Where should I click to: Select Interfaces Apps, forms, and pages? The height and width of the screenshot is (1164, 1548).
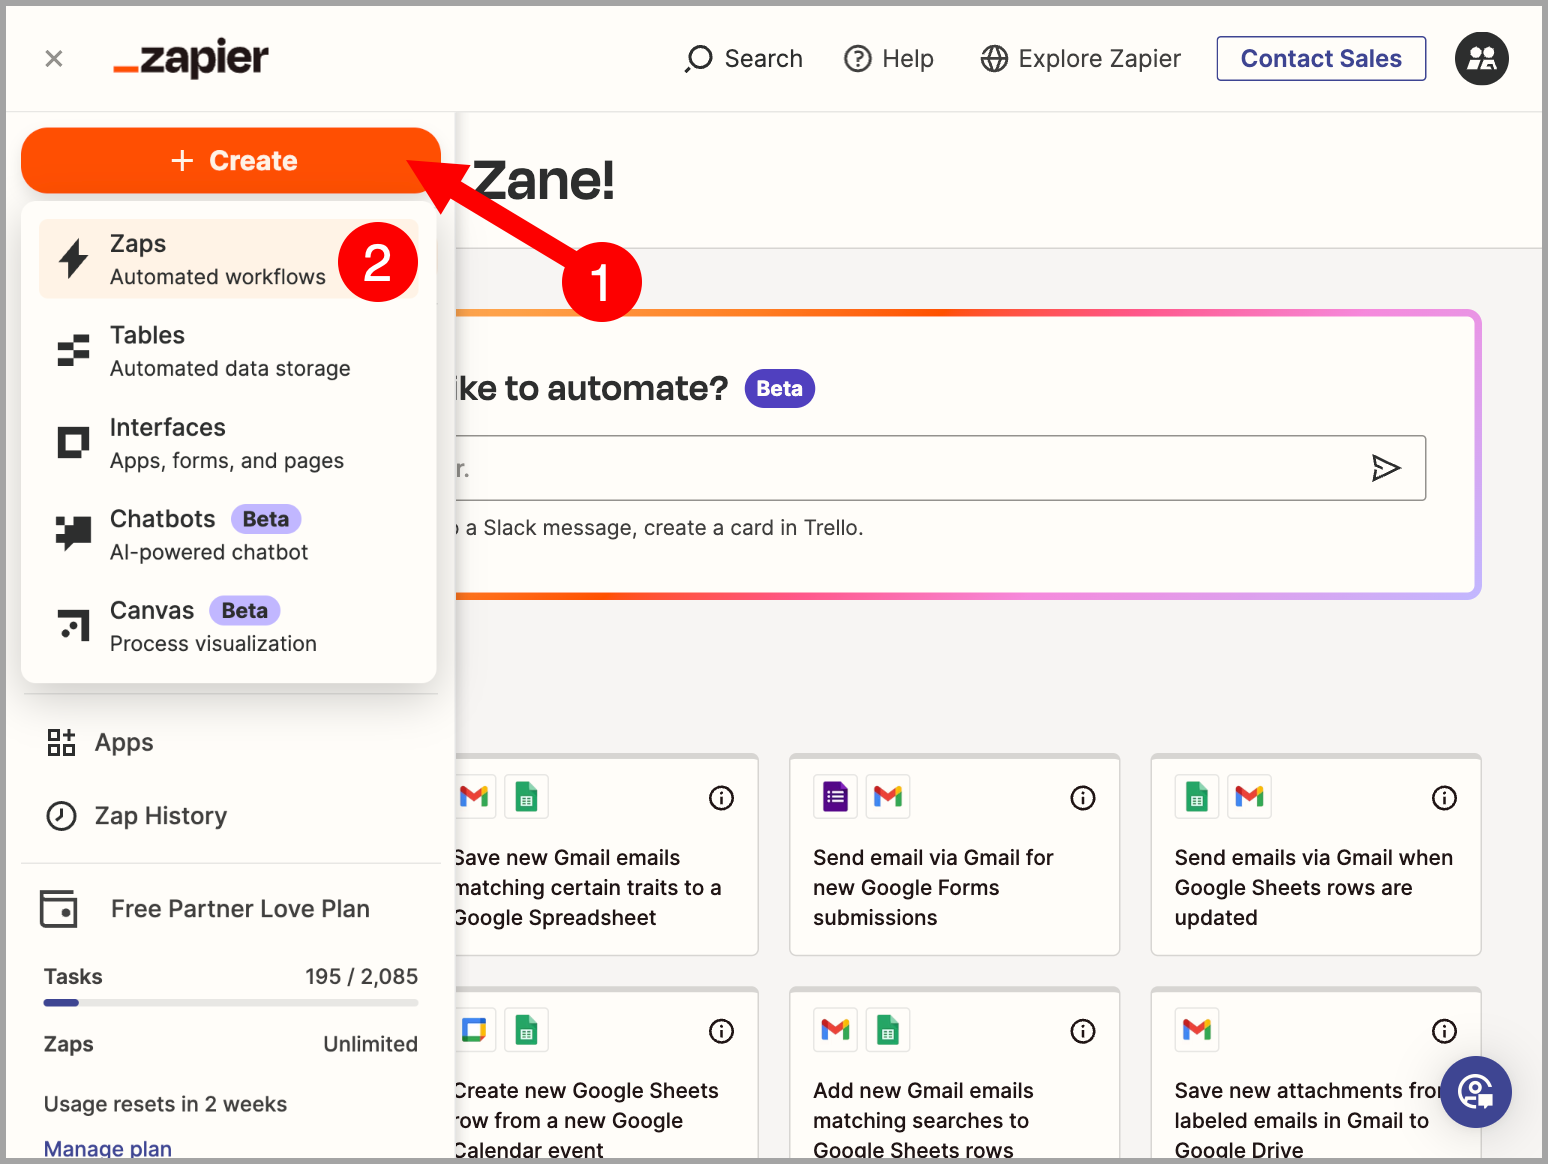tap(229, 443)
